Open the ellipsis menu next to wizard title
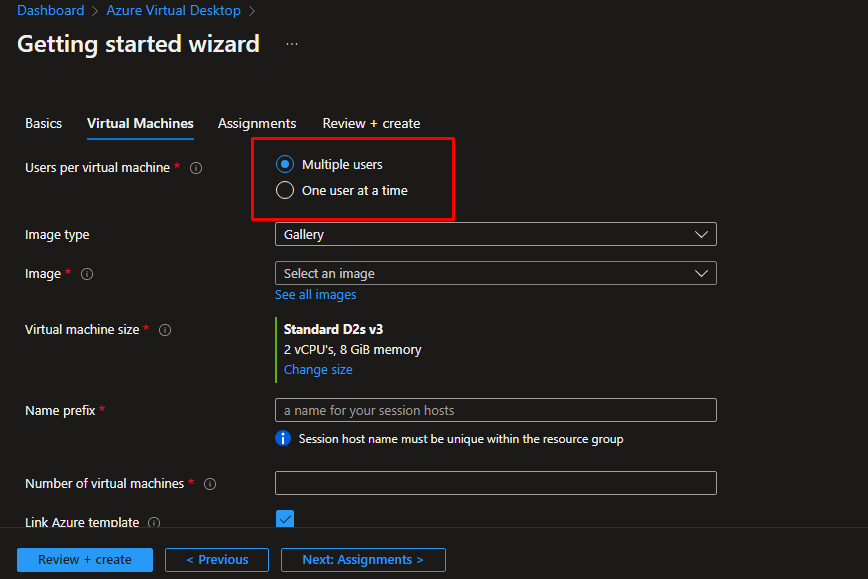This screenshot has width=868, height=579. 292,45
